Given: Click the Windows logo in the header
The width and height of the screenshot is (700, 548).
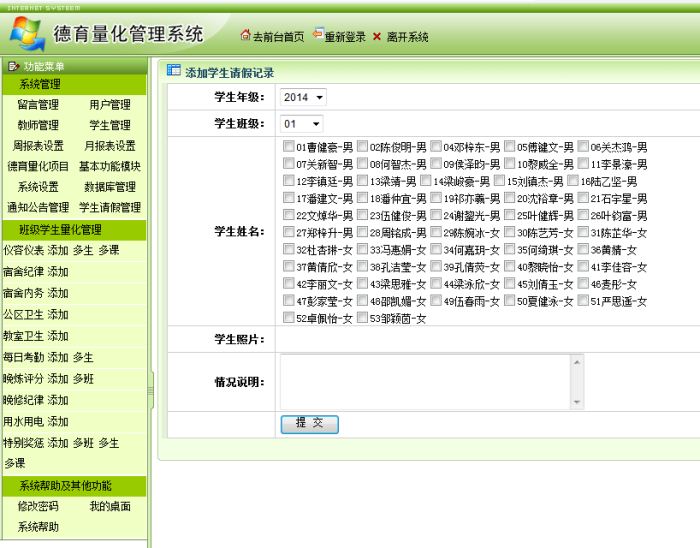Looking at the screenshot, I should (24, 35).
